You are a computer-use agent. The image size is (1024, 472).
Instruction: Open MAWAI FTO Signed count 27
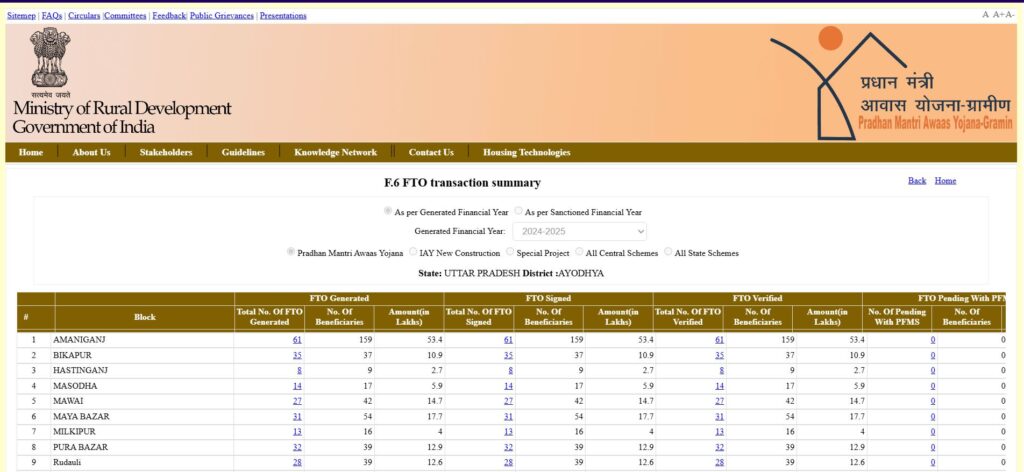point(508,401)
